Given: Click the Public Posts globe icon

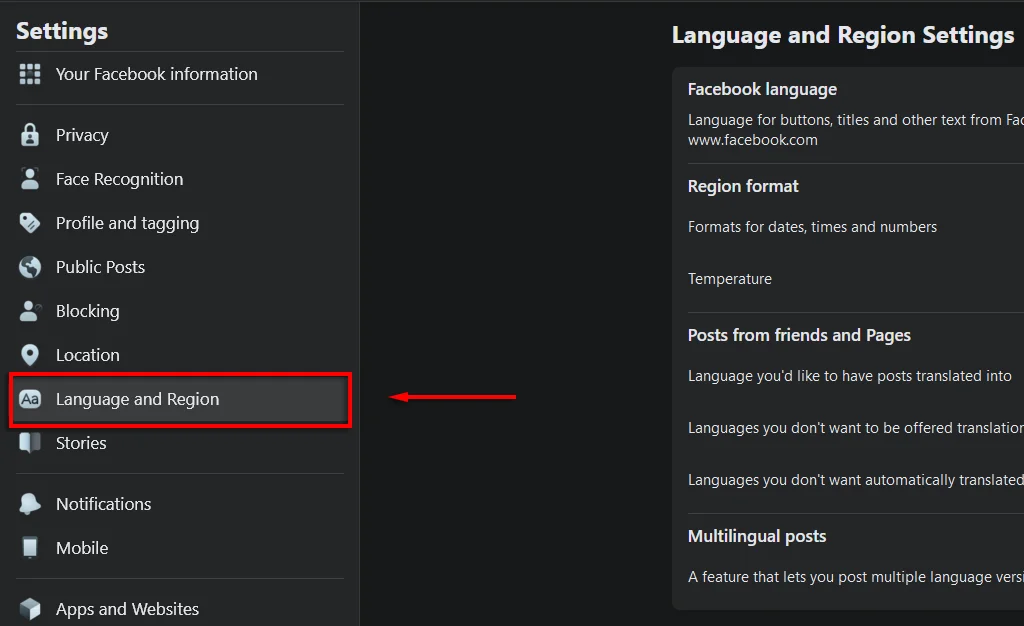Looking at the screenshot, I should click(30, 267).
